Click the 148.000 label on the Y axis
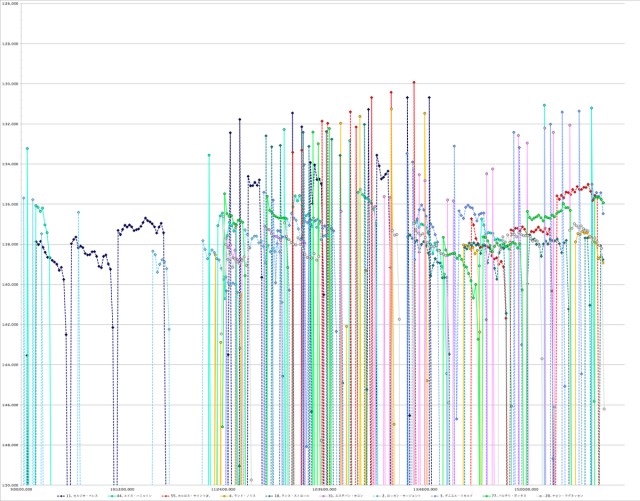 pyautogui.click(x=11, y=445)
